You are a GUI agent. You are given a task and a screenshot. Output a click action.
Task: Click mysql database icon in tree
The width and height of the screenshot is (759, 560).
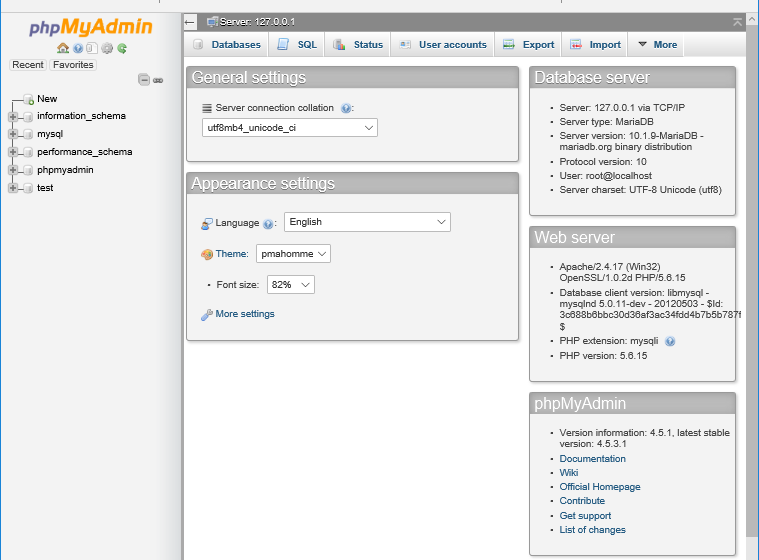tap(28, 135)
